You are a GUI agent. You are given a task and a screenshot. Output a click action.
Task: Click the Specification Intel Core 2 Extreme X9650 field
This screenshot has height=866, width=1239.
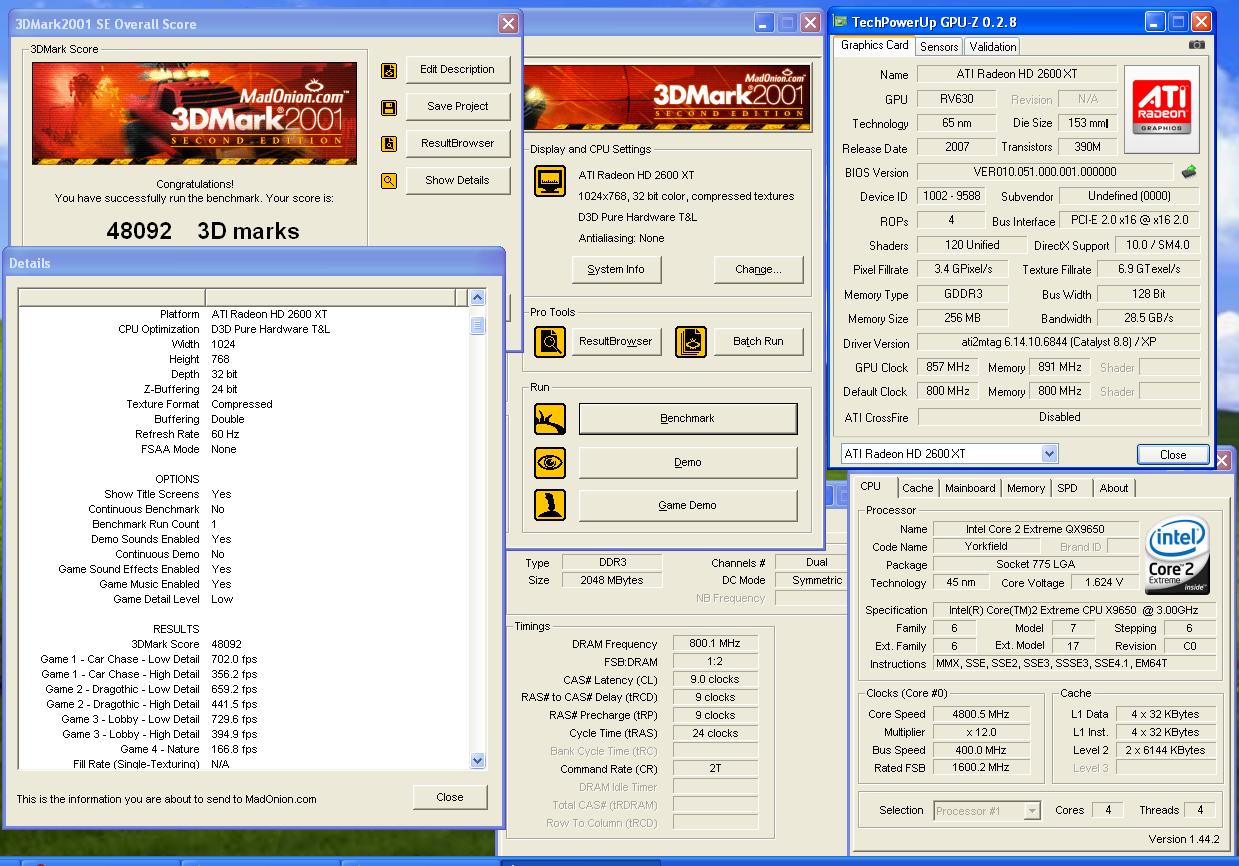coord(1075,611)
